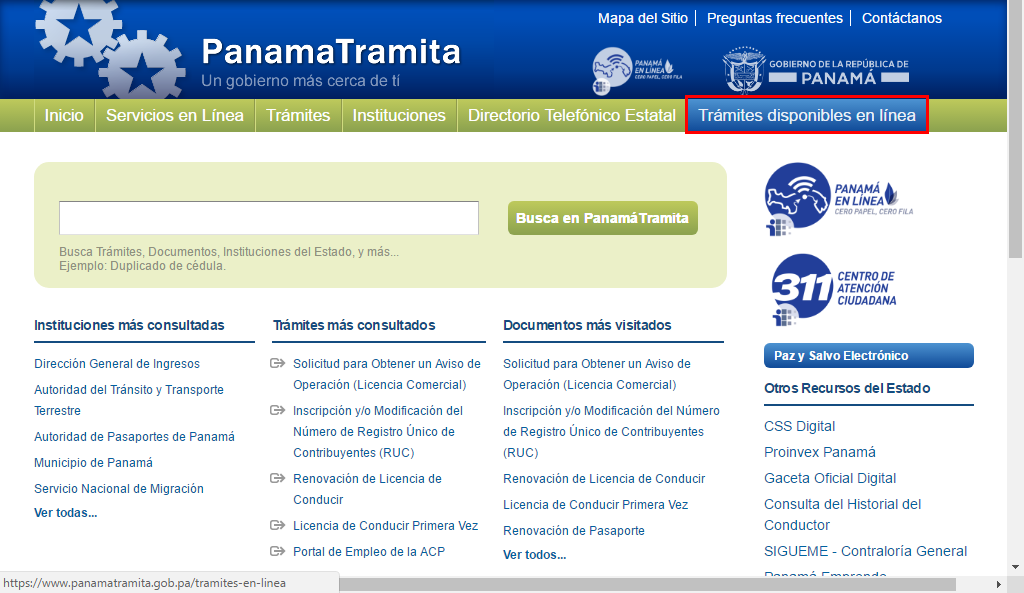
Task: Open the 311 Centro de Atención Ciudadana banner
Action: [834, 289]
